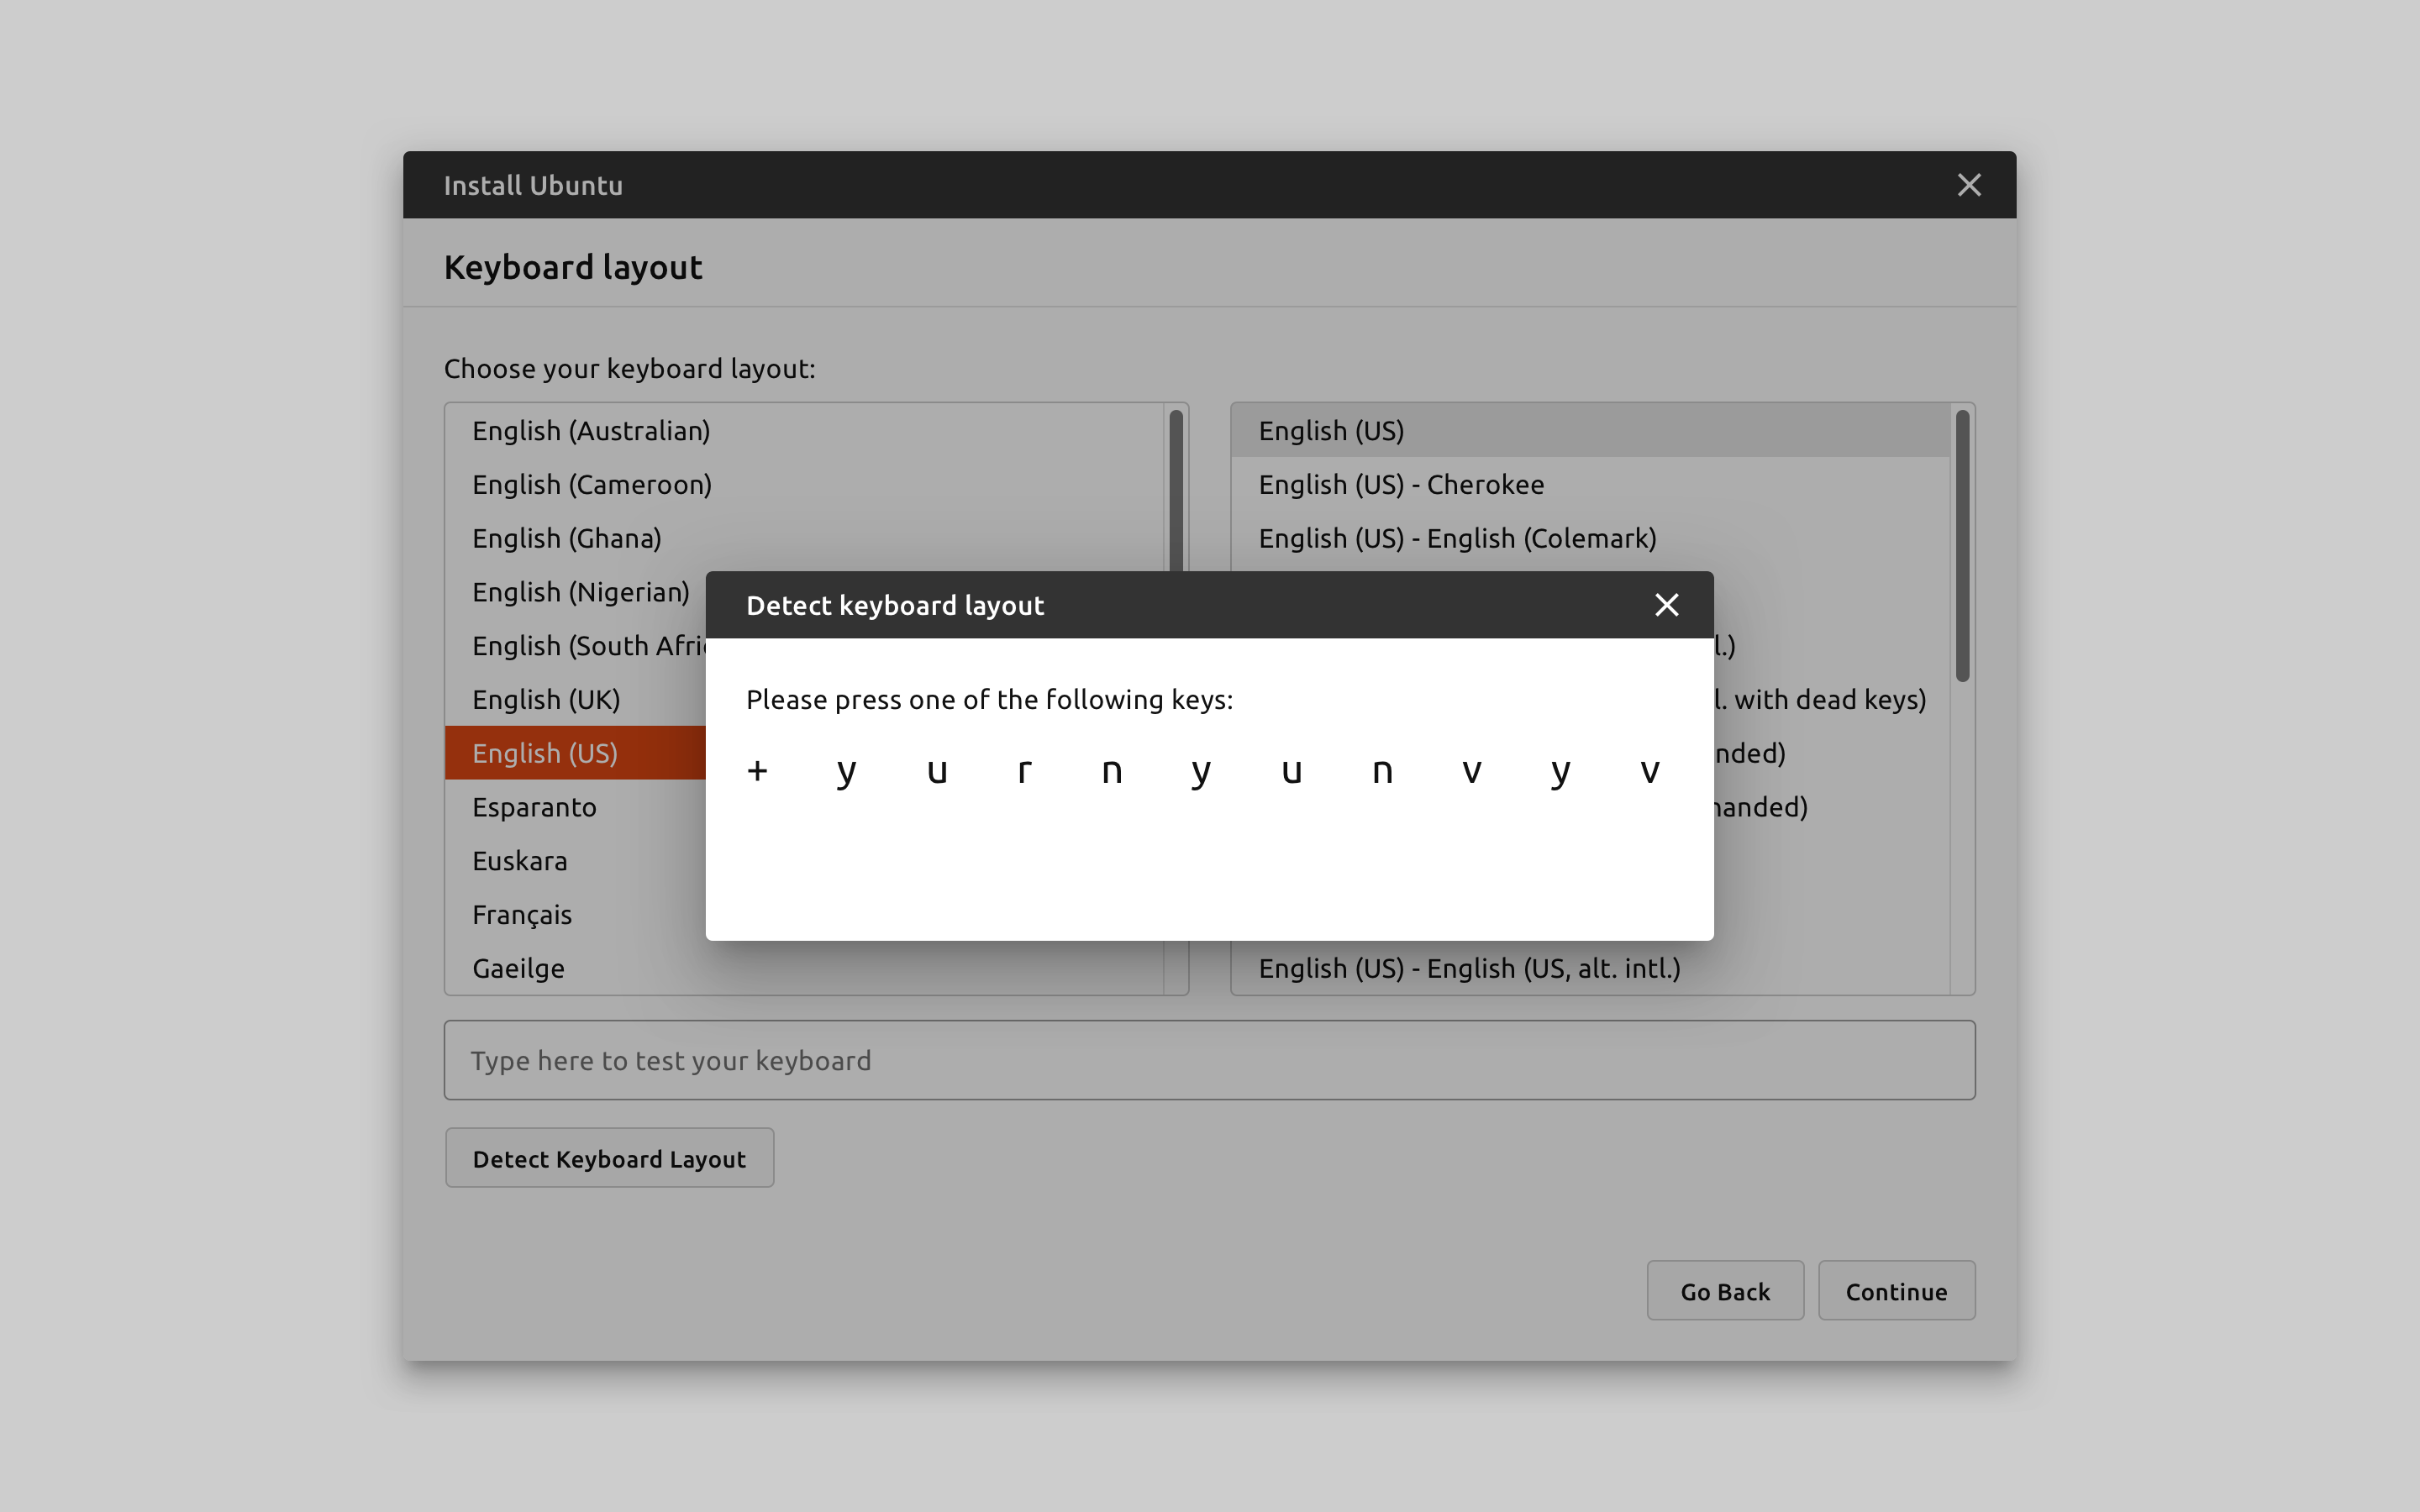Select English (US, alt. intl.) variant
Screen dimensions: 2420x1512
pyautogui.click(x=1469, y=968)
